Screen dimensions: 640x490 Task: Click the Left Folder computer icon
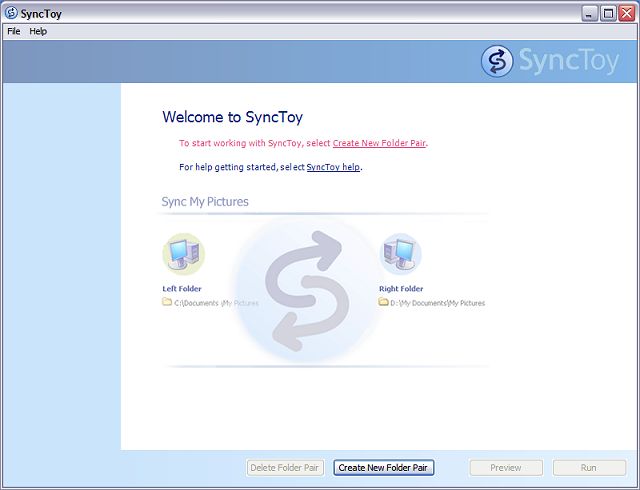click(183, 254)
